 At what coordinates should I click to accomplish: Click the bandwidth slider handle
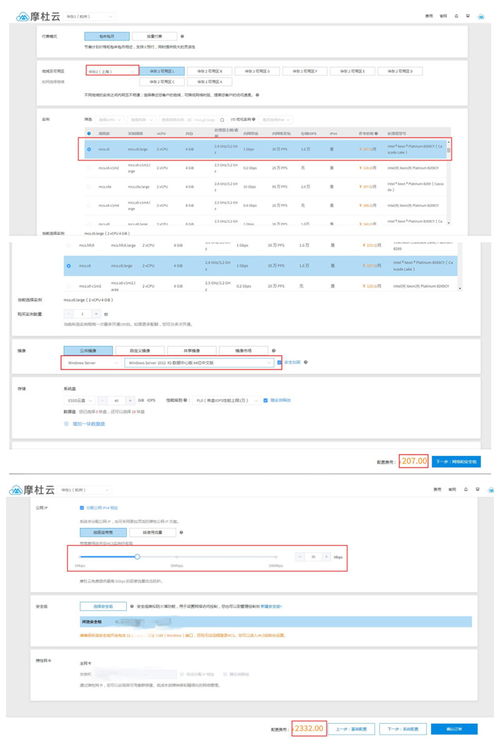[x=137, y=556]
